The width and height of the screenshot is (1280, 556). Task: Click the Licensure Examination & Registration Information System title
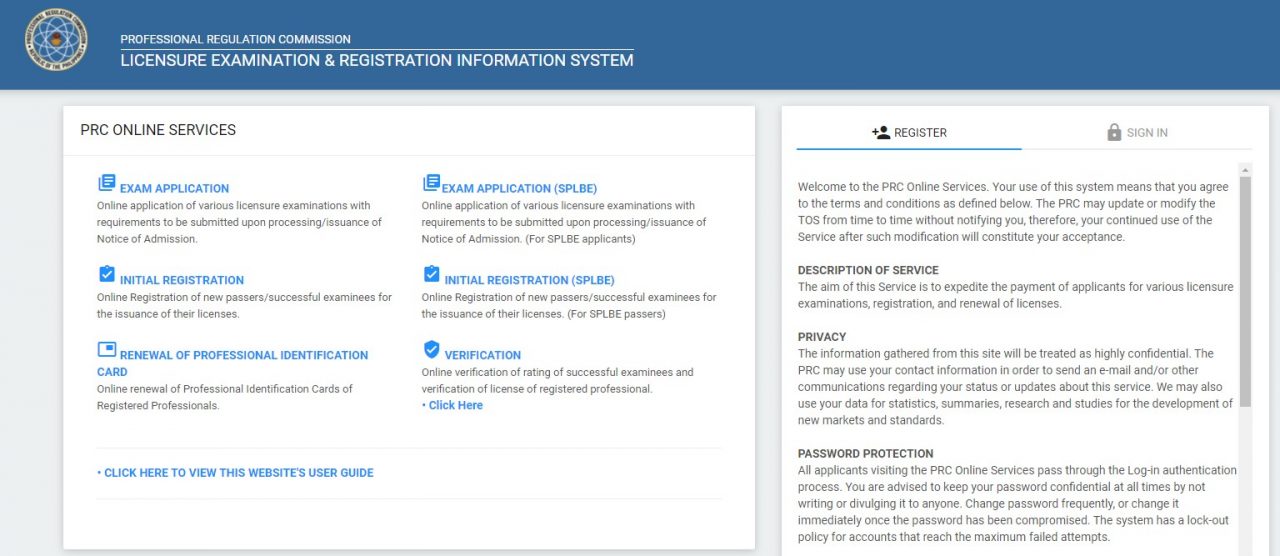pyautogui.click(x=377, y=60)
